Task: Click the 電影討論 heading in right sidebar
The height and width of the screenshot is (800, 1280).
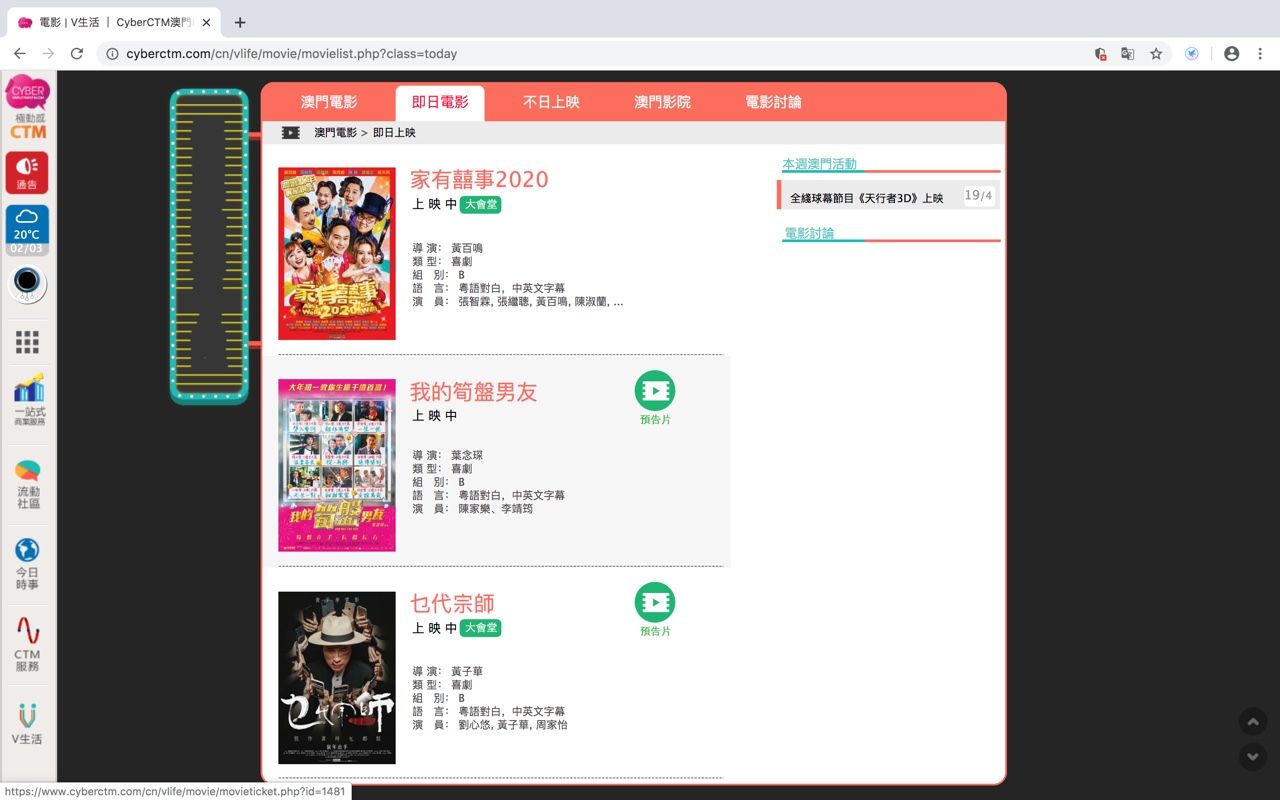Action: 808,233
